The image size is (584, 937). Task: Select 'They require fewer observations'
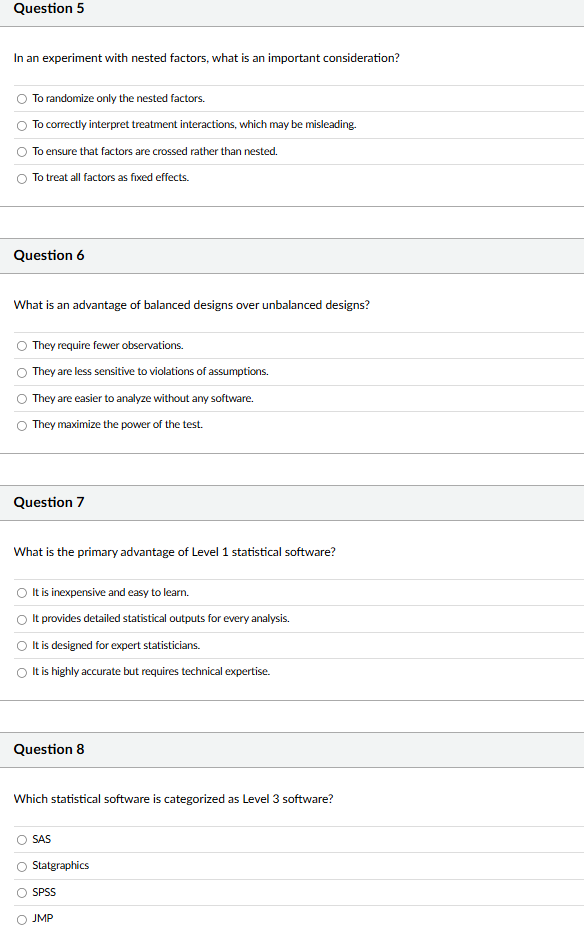point(21,345)
